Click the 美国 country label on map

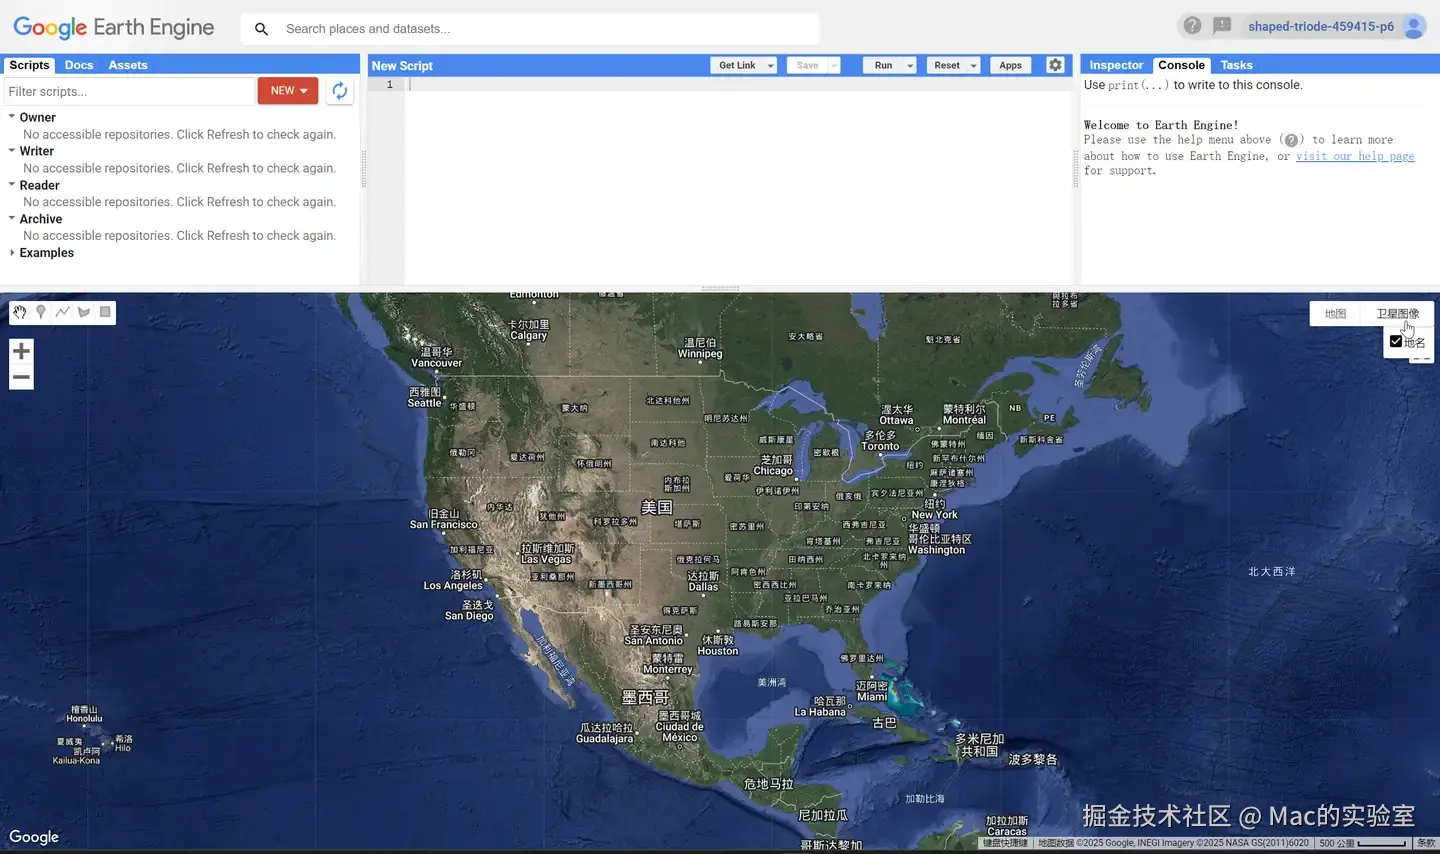(657, 507)
